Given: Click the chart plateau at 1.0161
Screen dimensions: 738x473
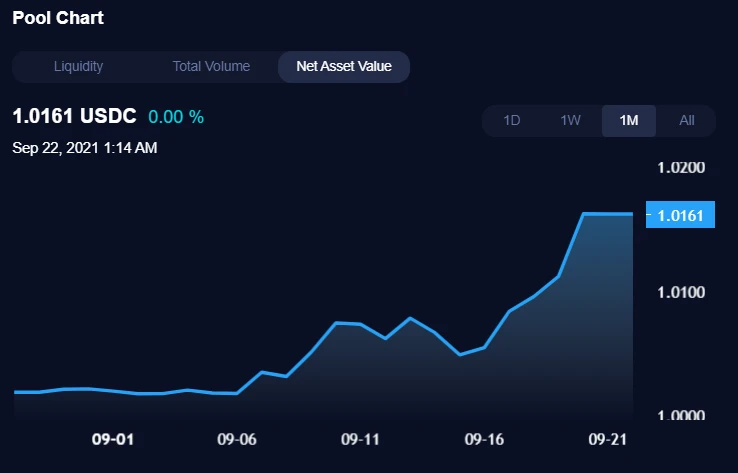Looking at the screenshot, I should click(608, 214).
